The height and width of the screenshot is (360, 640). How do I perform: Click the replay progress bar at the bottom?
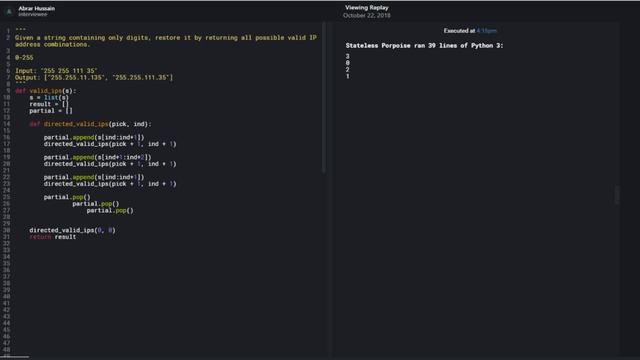[15, 357]
